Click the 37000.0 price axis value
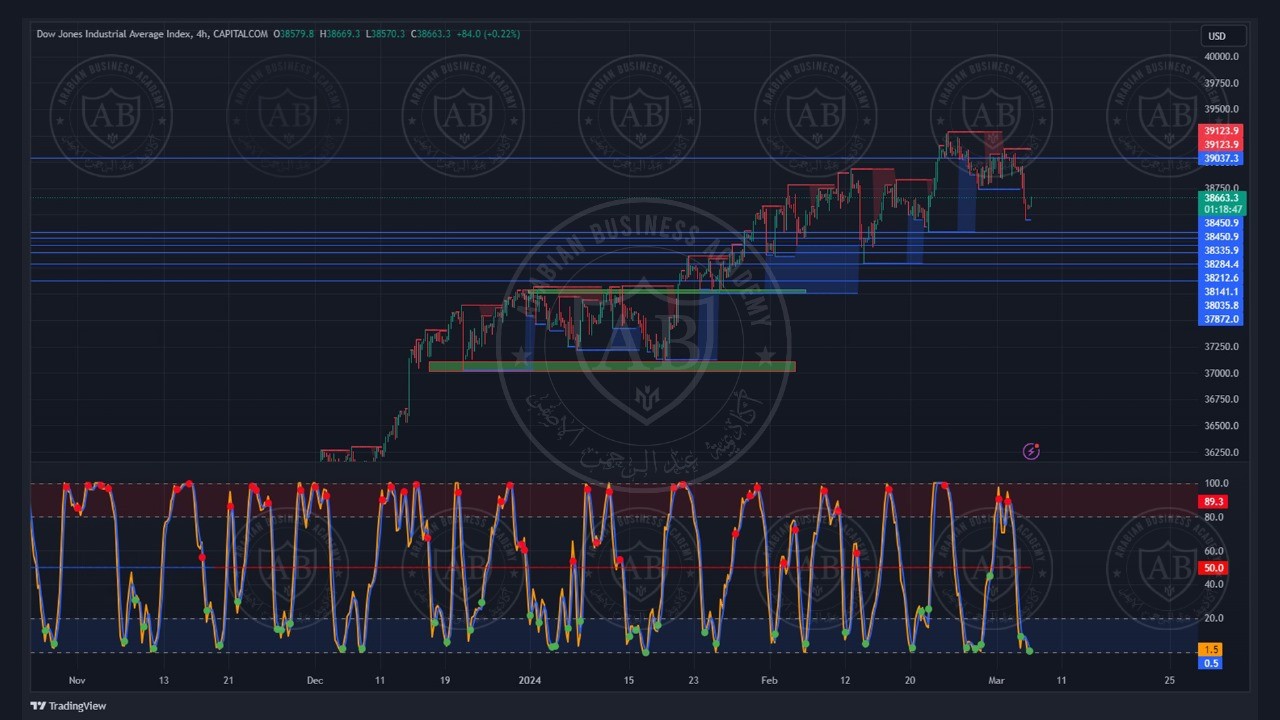Image resolution: width=1280 pixels, height=720 pixels. click(x=1221, y=374)
